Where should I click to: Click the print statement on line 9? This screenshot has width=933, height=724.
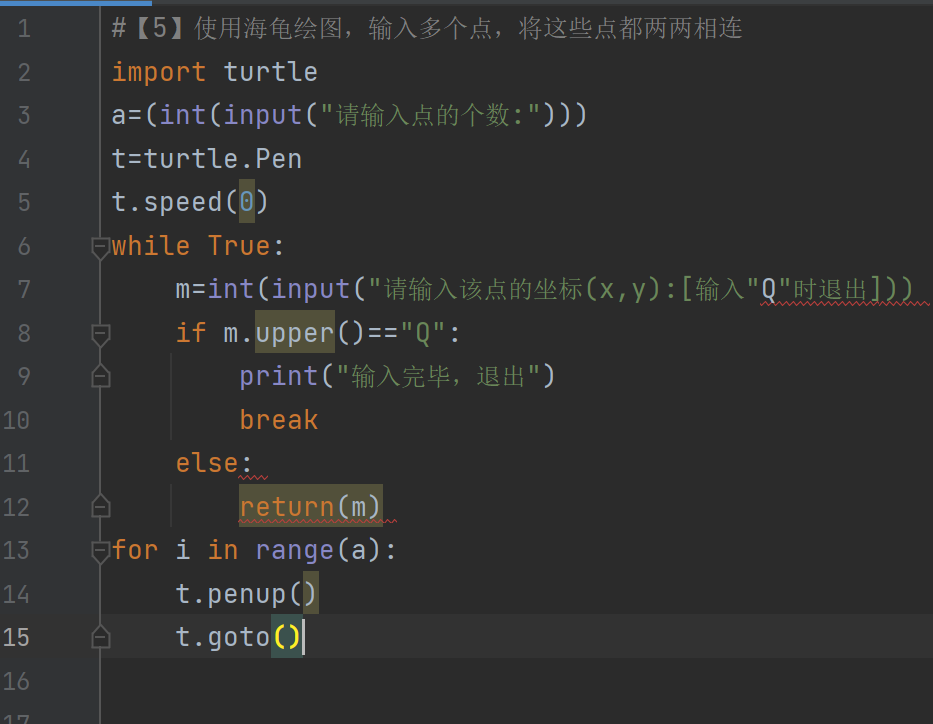397,376
